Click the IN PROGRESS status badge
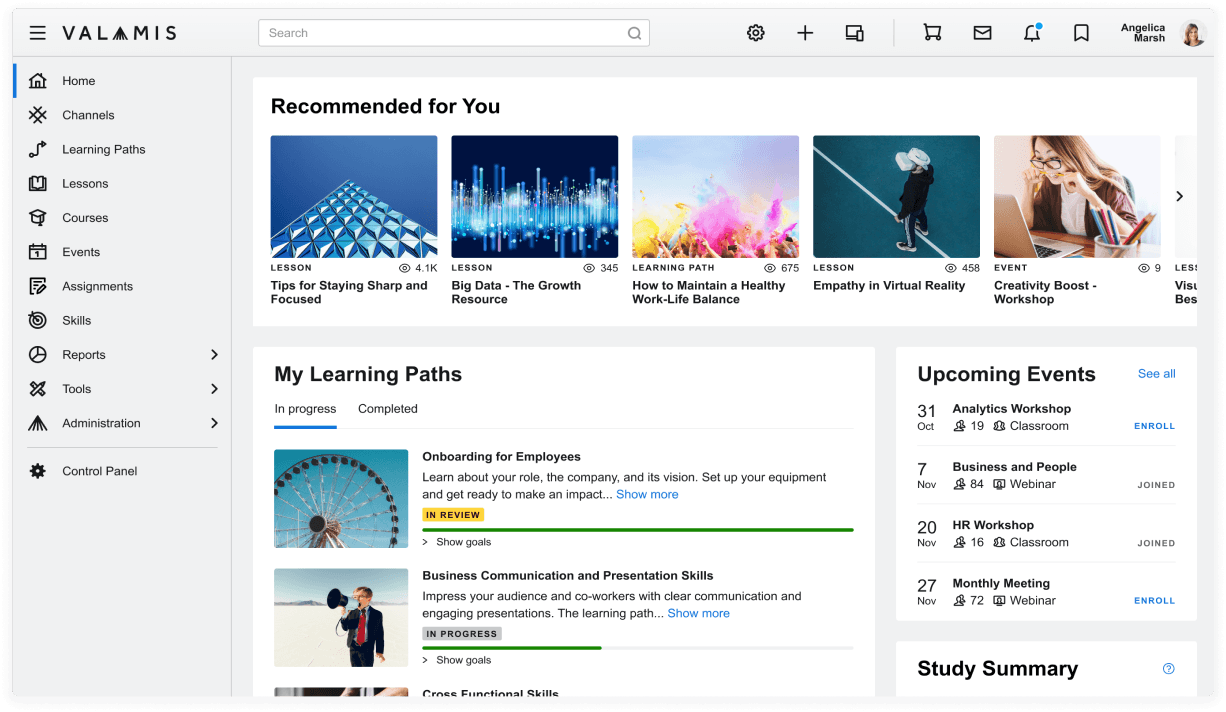This screenshot has height=712, width=1226. click(x=461, y=634)
